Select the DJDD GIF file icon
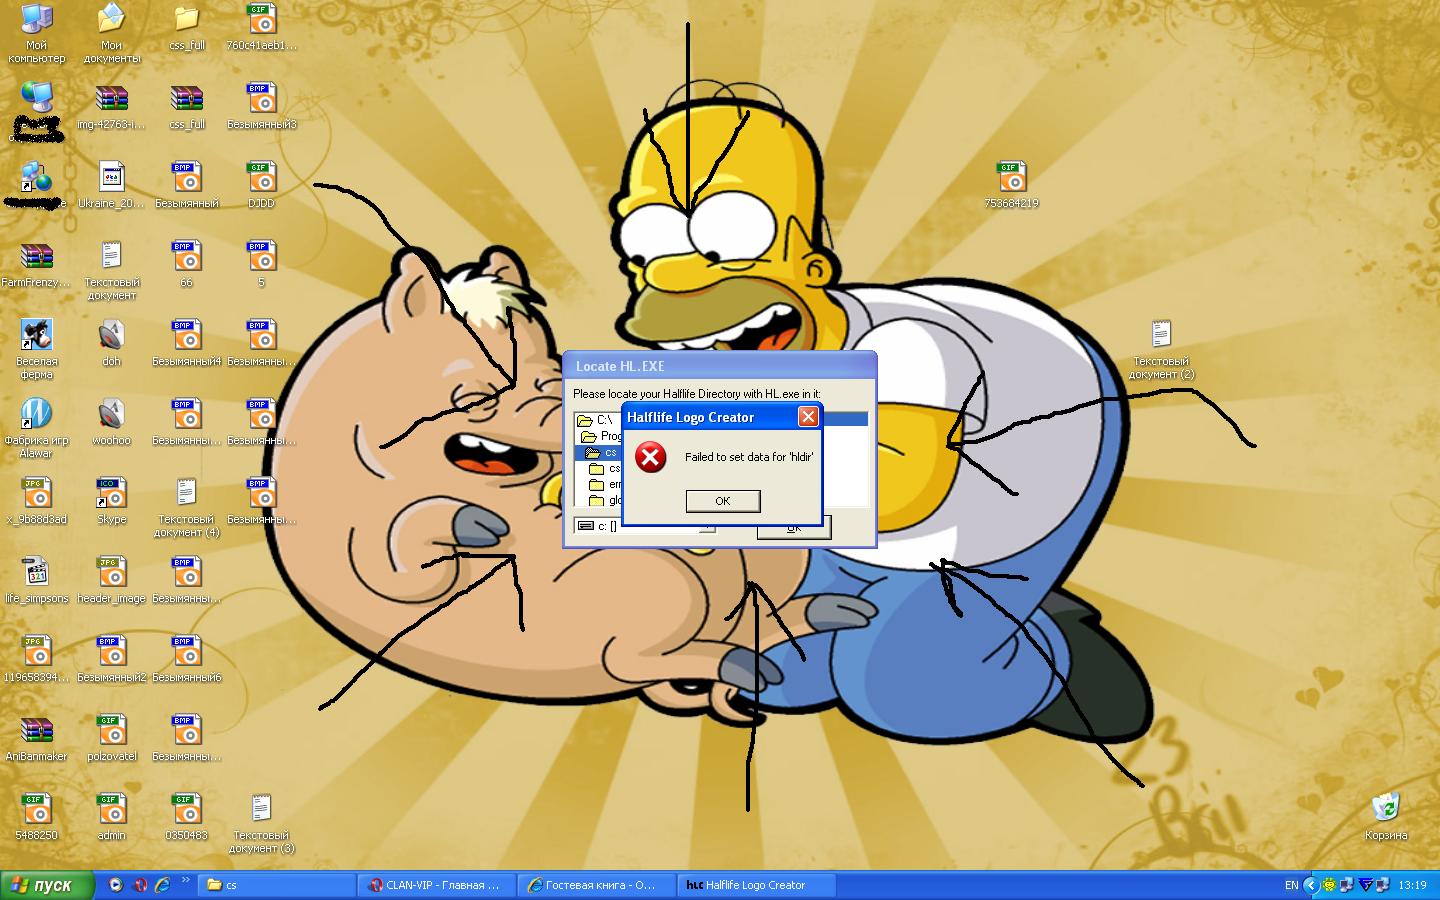Viewport: 1440px width, 900px height. tap(262, 186)
